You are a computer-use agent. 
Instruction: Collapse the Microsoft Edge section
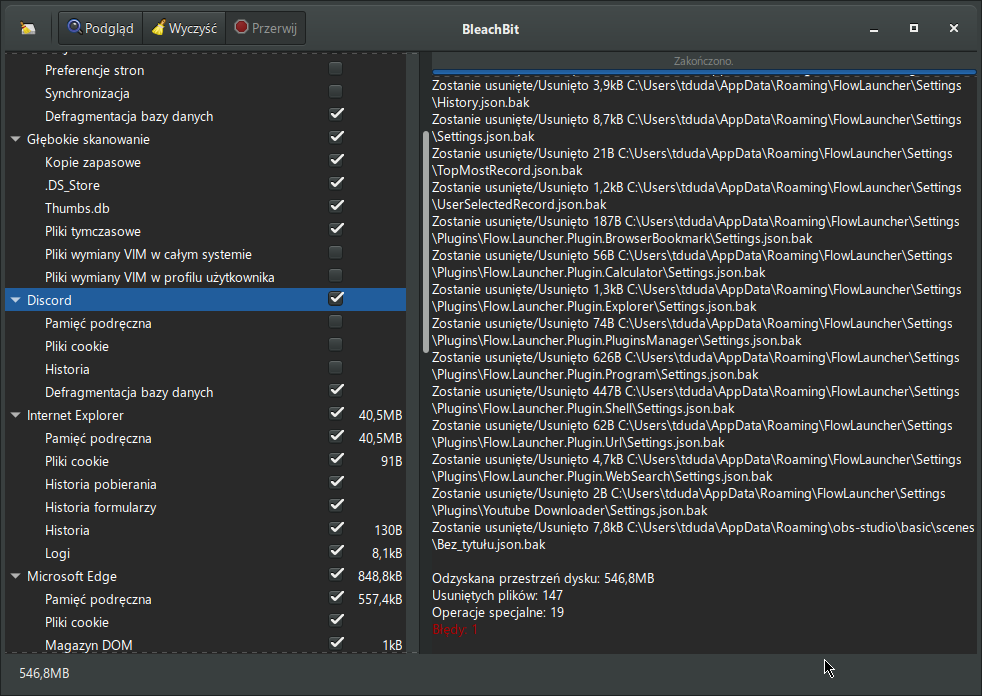[x=16, y=576]
